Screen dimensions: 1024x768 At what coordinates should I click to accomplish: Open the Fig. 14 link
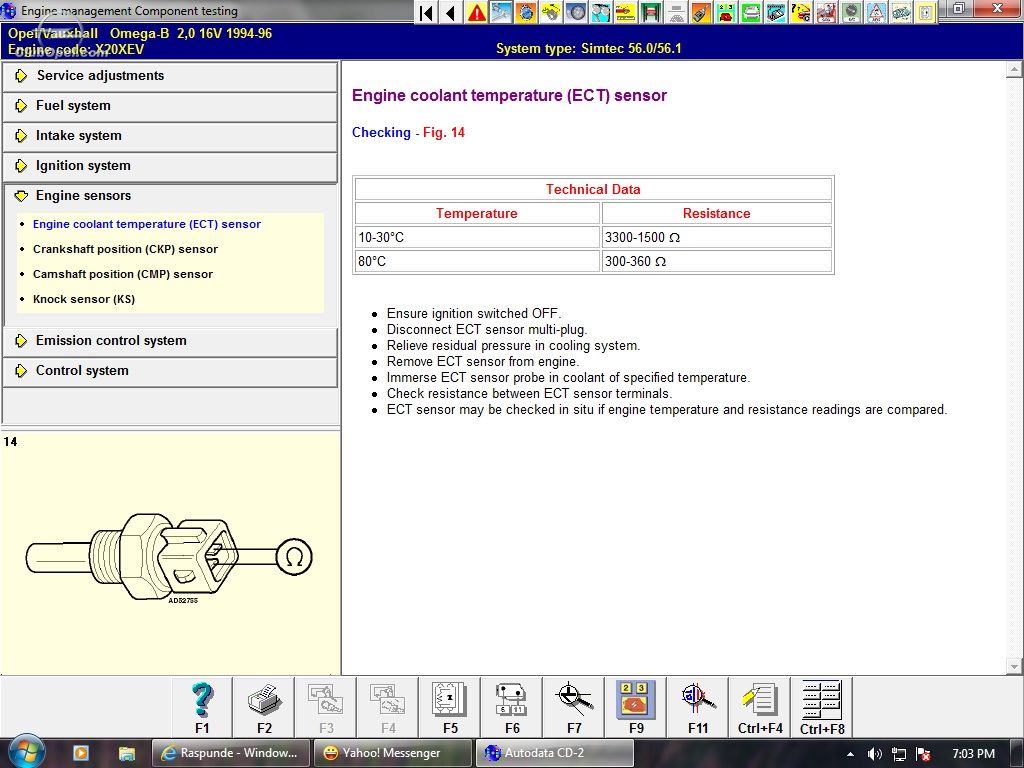[444, 133]
